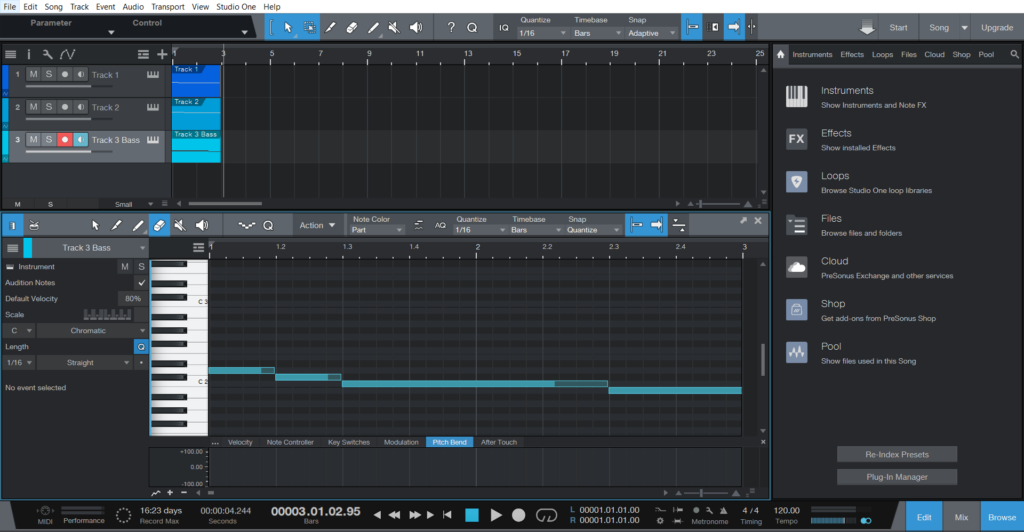Toggle monitor on Track 3 Bass
The width and height of the screenshot is (1024, 532).
click(x=80, y=140)
